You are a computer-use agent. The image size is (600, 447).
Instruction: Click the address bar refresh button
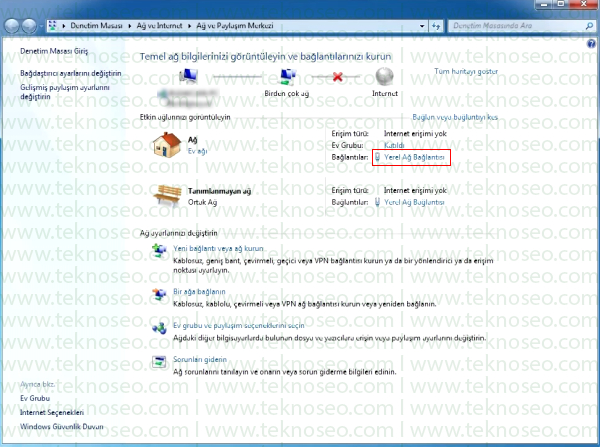tap(436, 26)
